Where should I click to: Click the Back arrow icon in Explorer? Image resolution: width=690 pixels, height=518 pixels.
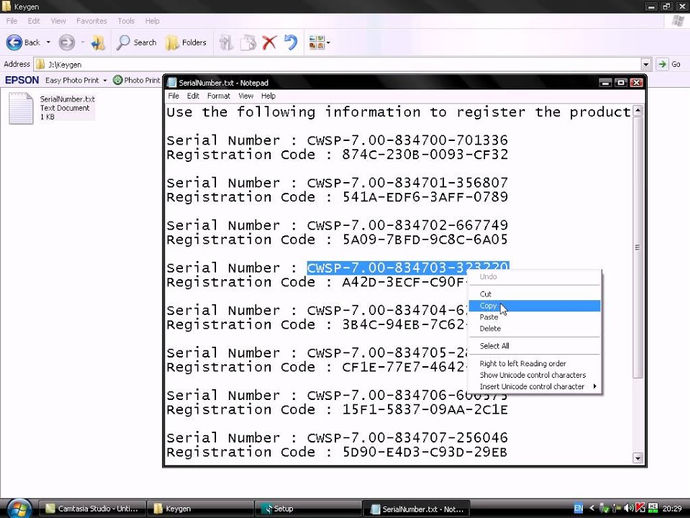(x=14, y=42)
